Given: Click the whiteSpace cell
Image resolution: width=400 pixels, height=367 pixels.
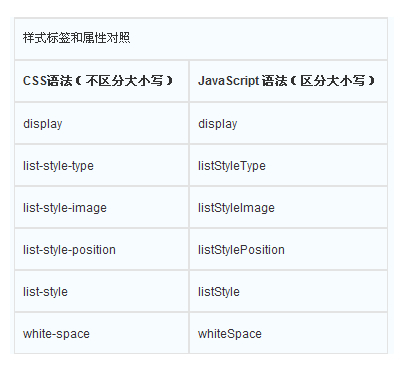Looking at the screenshot, I should pos(288,333).
